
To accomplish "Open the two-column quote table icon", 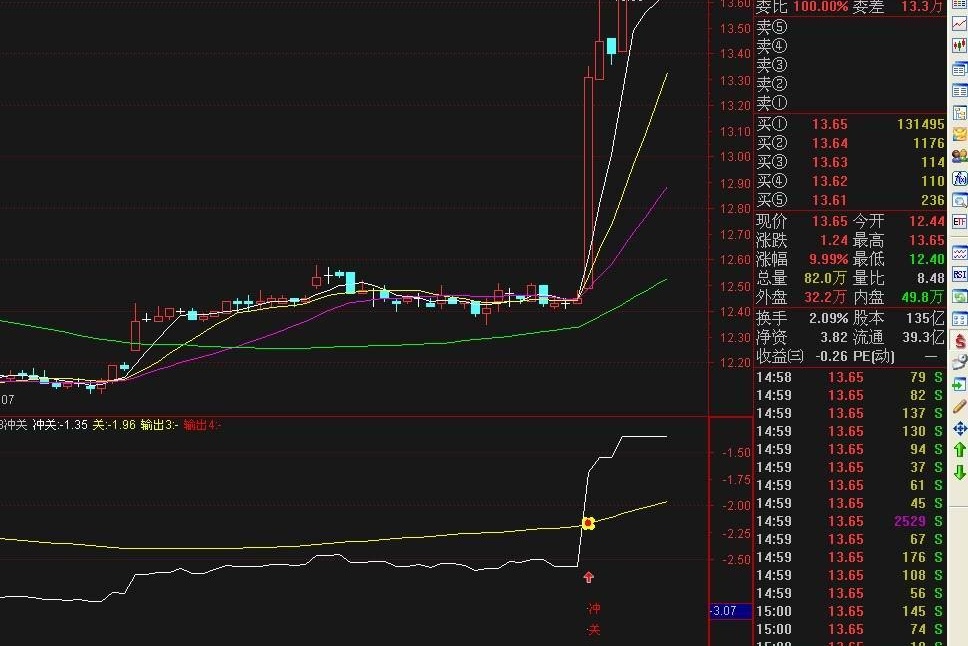I will tap(960, 91).
